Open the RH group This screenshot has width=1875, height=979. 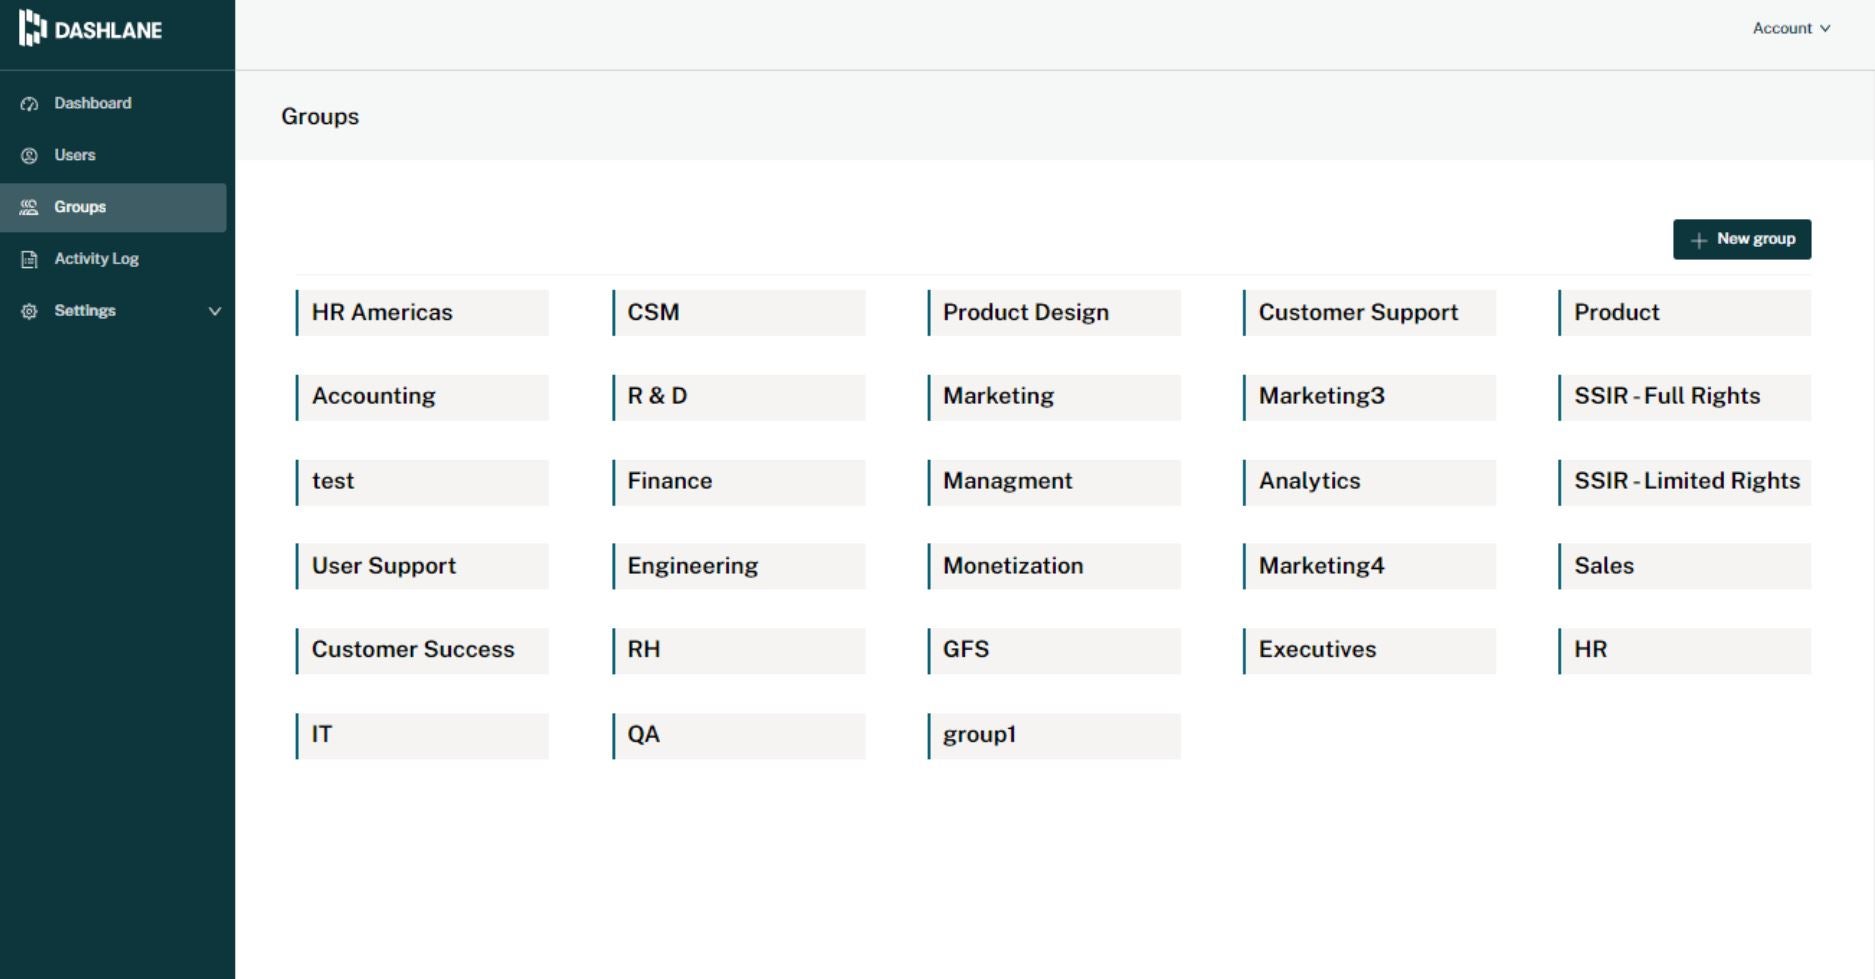tap(738, 651)
